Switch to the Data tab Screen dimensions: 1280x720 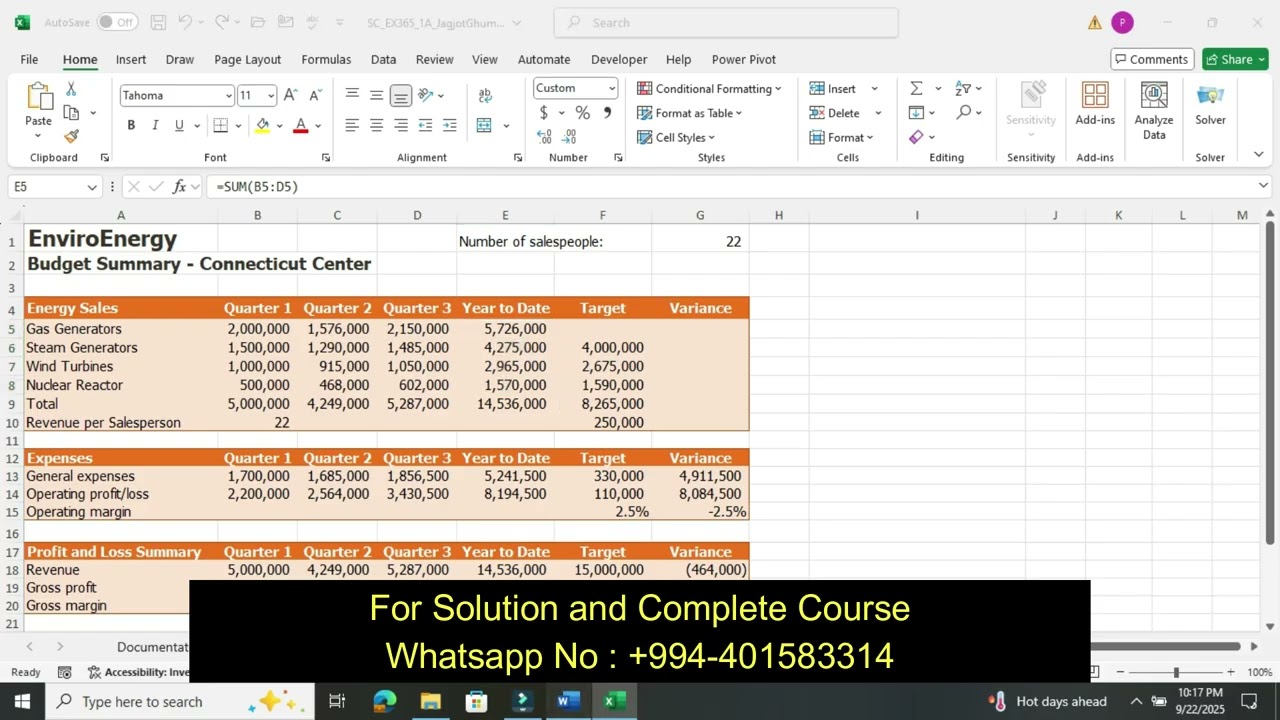[x=383, y=59]
